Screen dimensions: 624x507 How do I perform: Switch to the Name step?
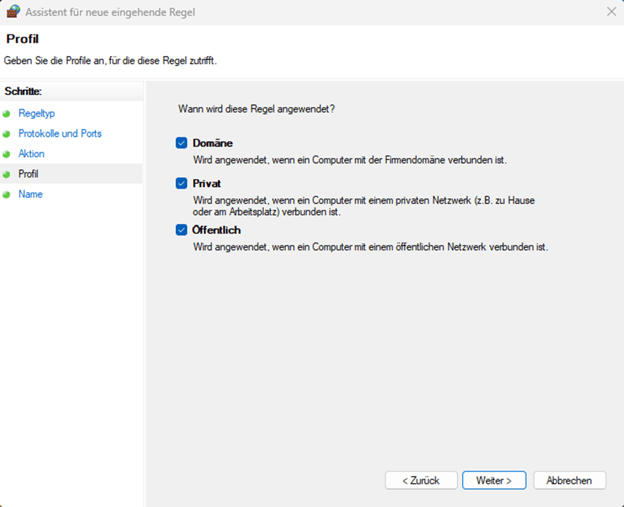pyautogui.click(x=30, y=194)
